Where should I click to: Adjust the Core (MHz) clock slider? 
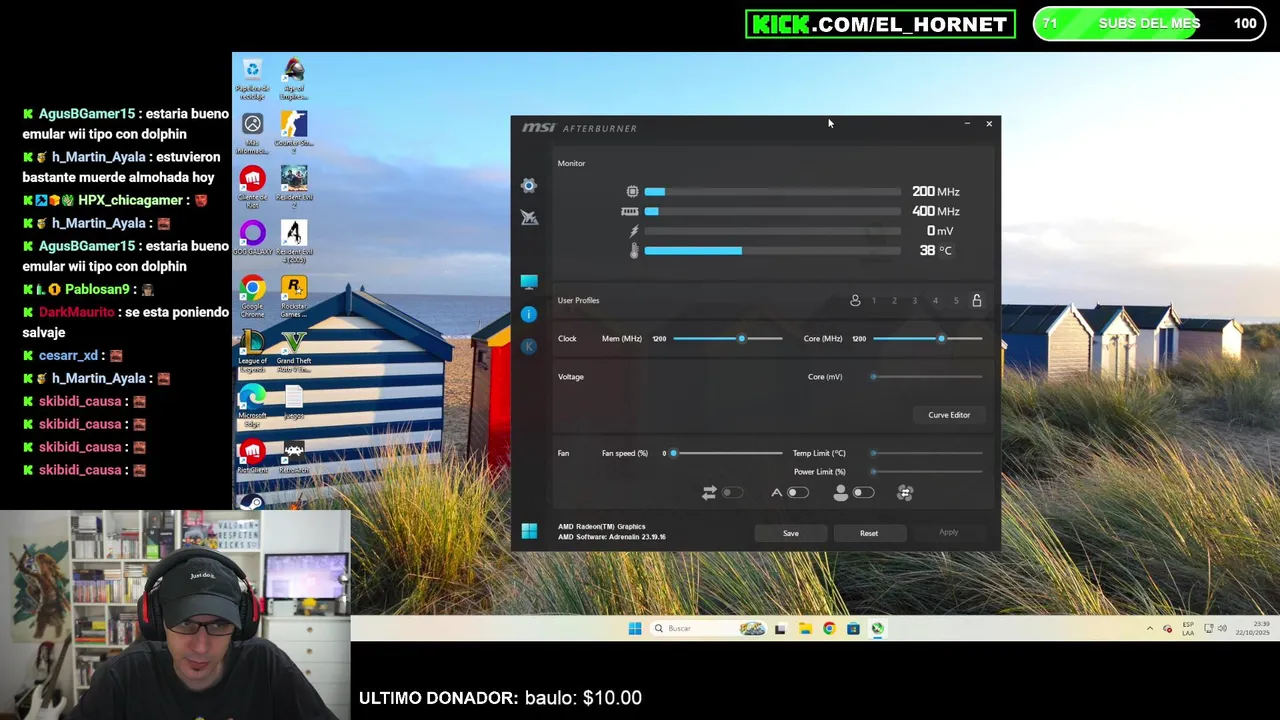coord(927,339)
